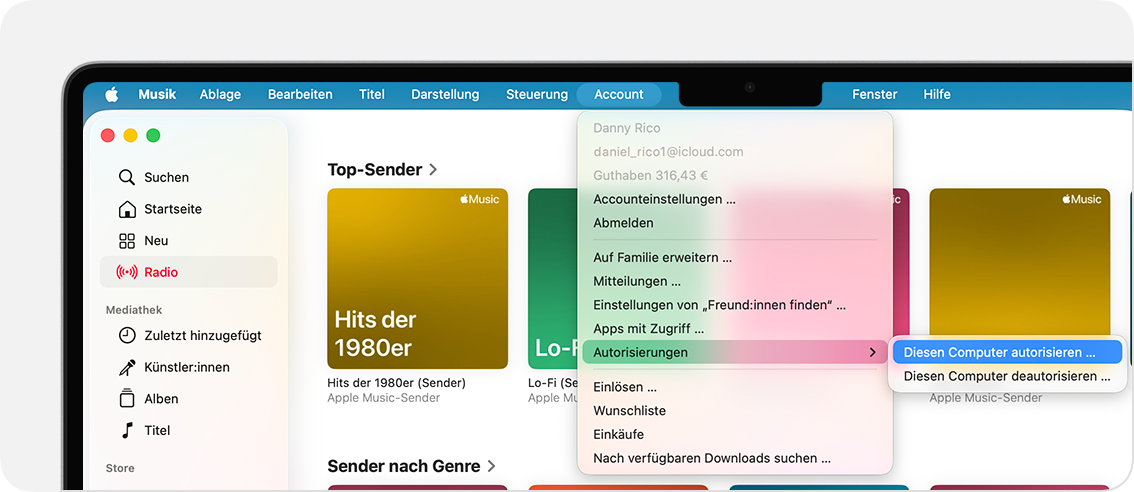The width and height of the screenshot is (1134, 492).
Task: Select Abmelden in Account menu
Action: tap(735, 223)
